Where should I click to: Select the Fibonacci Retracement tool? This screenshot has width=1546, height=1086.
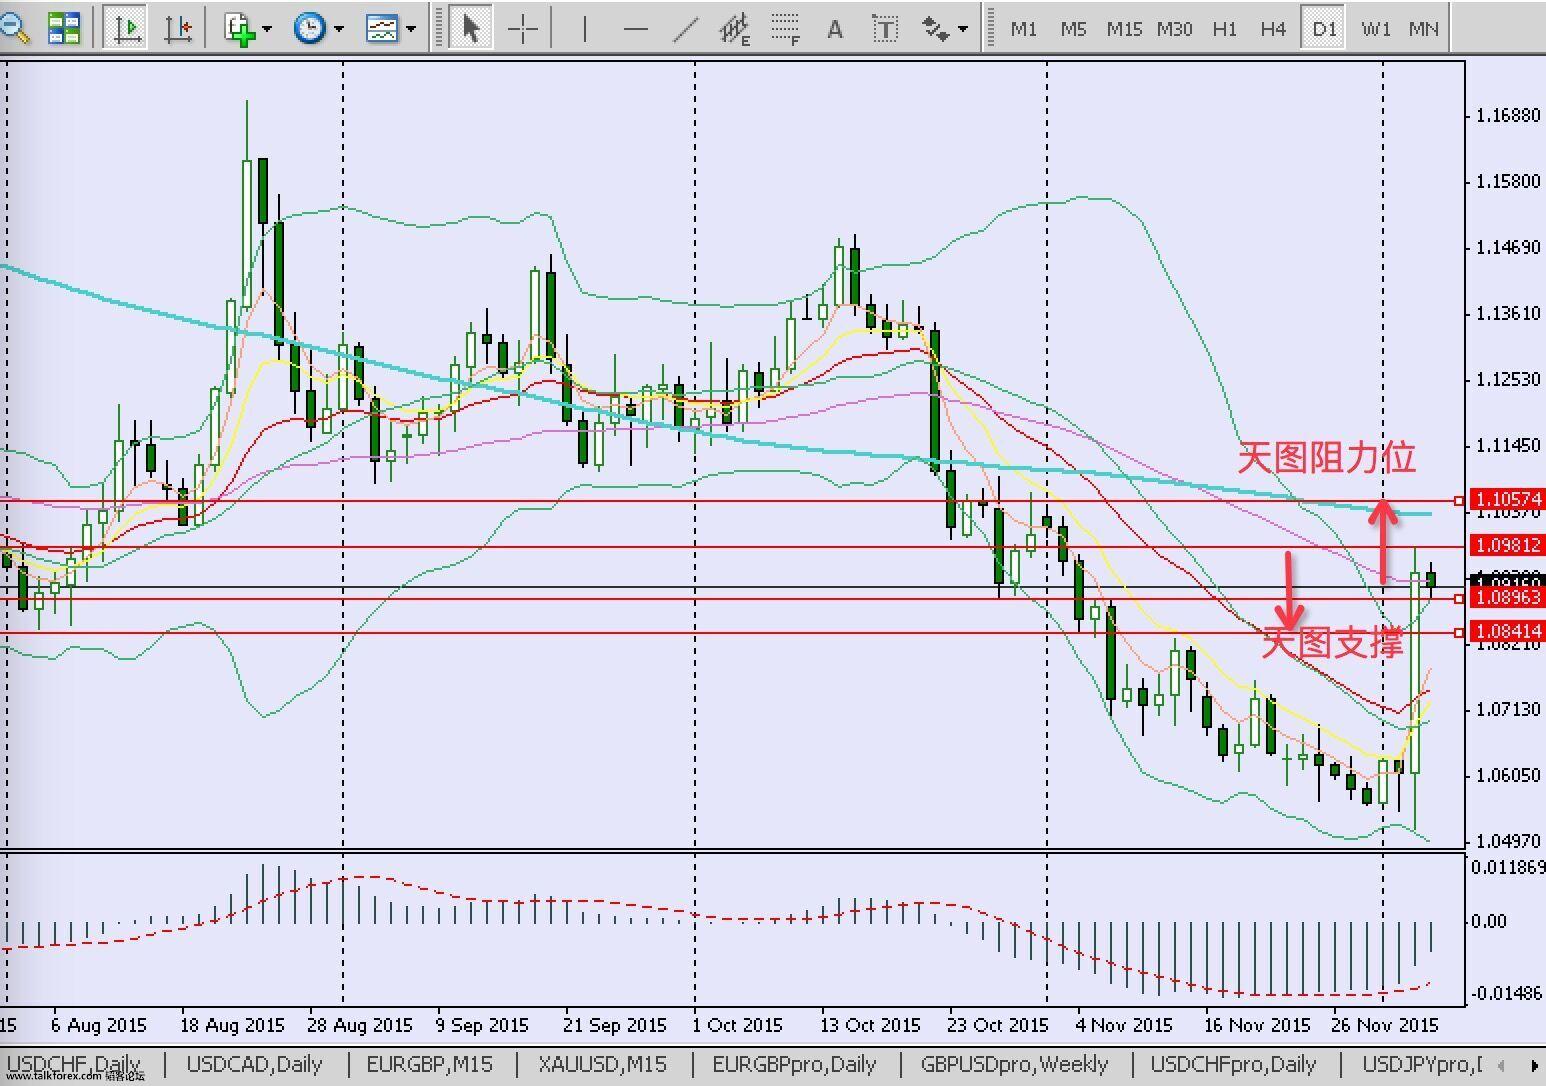coord(786,28)
